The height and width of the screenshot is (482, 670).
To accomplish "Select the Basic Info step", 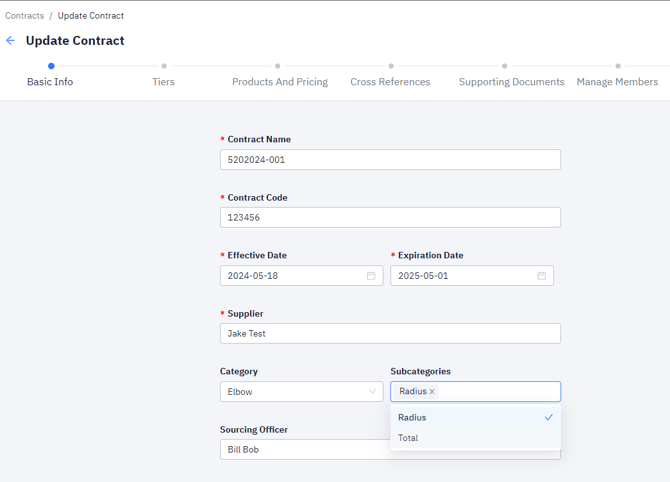I will pos(50,82).
